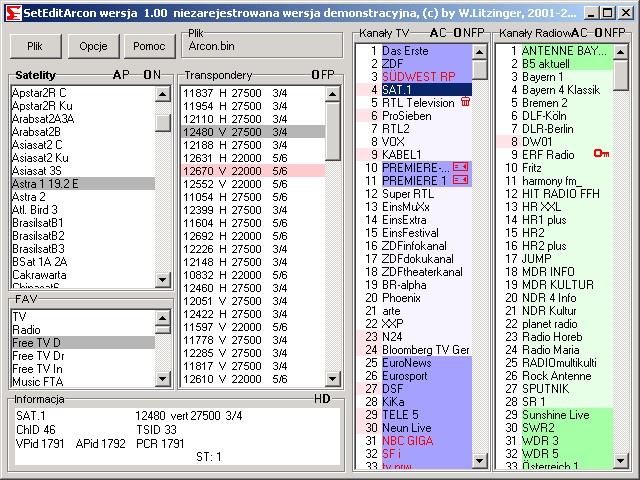The width and height of the screenshot is (640, 480).
Task: Toggle the HD marker in the Informacja panel
Action: point(322,398)
